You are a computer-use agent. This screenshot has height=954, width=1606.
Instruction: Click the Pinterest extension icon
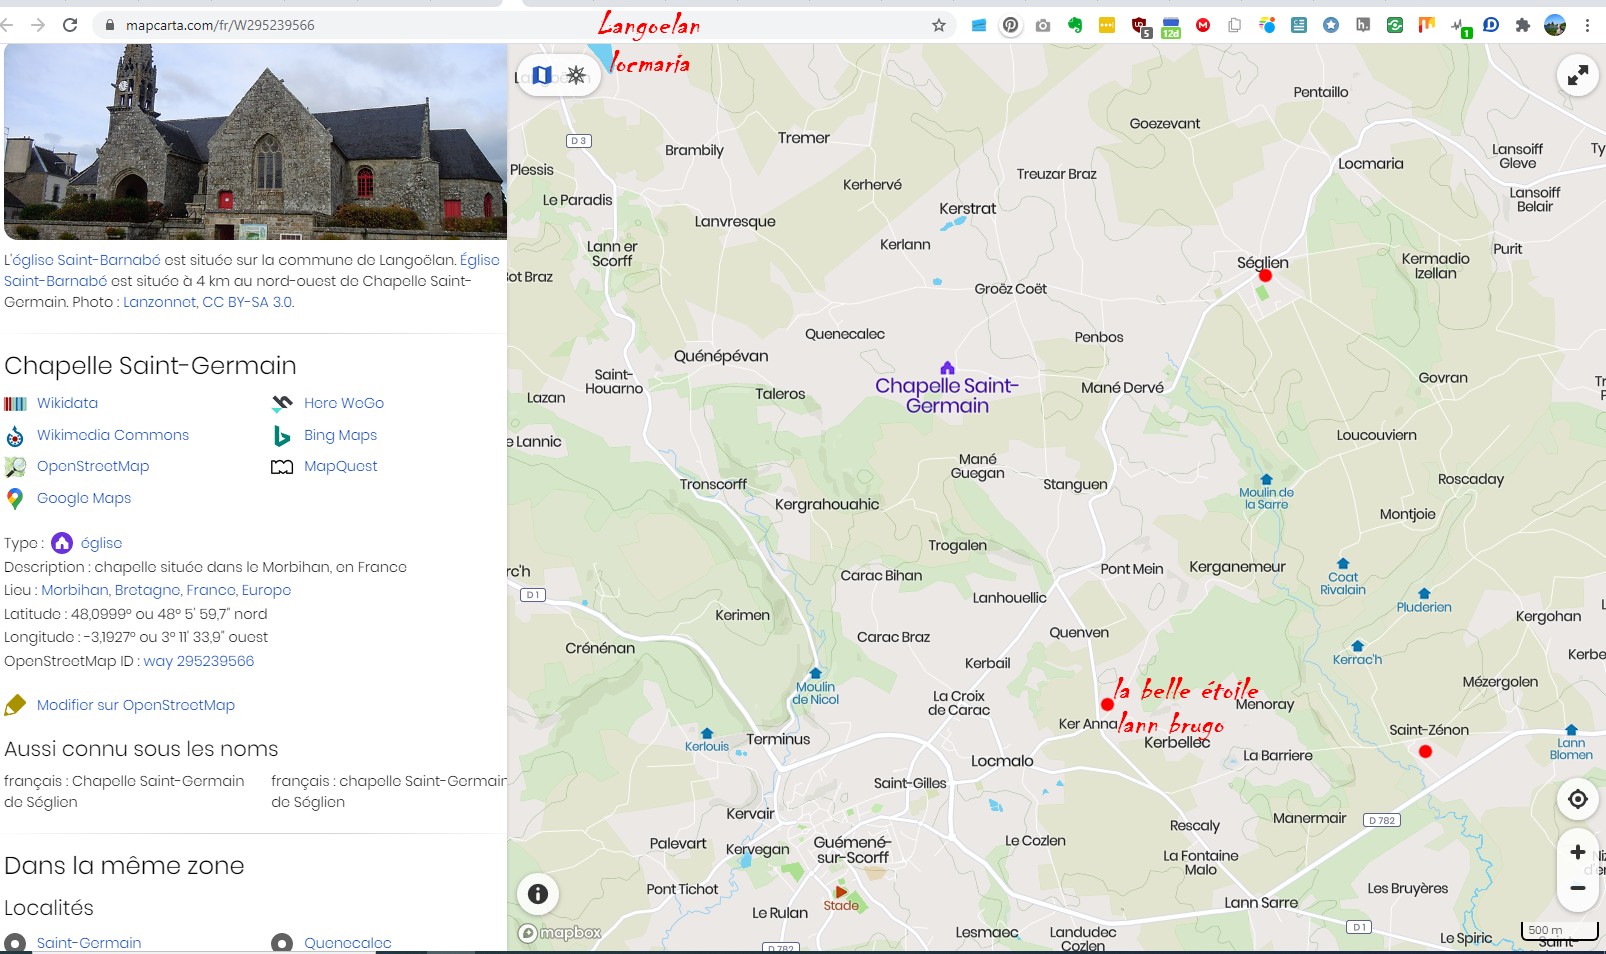(1011, 25)
